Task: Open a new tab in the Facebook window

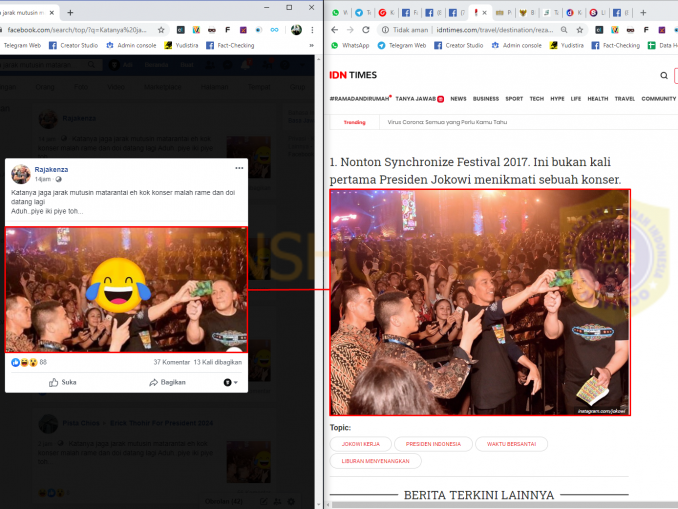Action: click(x=70, y=13)
